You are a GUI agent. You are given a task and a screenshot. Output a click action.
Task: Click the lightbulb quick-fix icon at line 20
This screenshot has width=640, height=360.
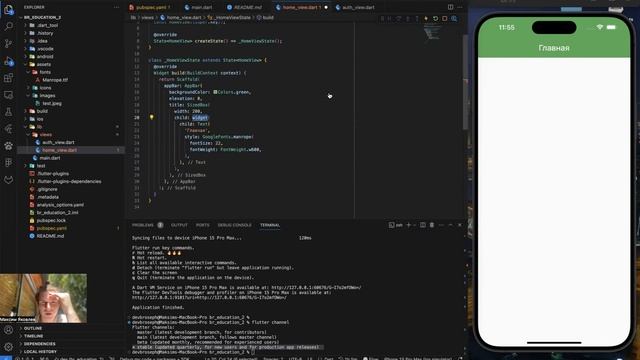tap(151, 117)
